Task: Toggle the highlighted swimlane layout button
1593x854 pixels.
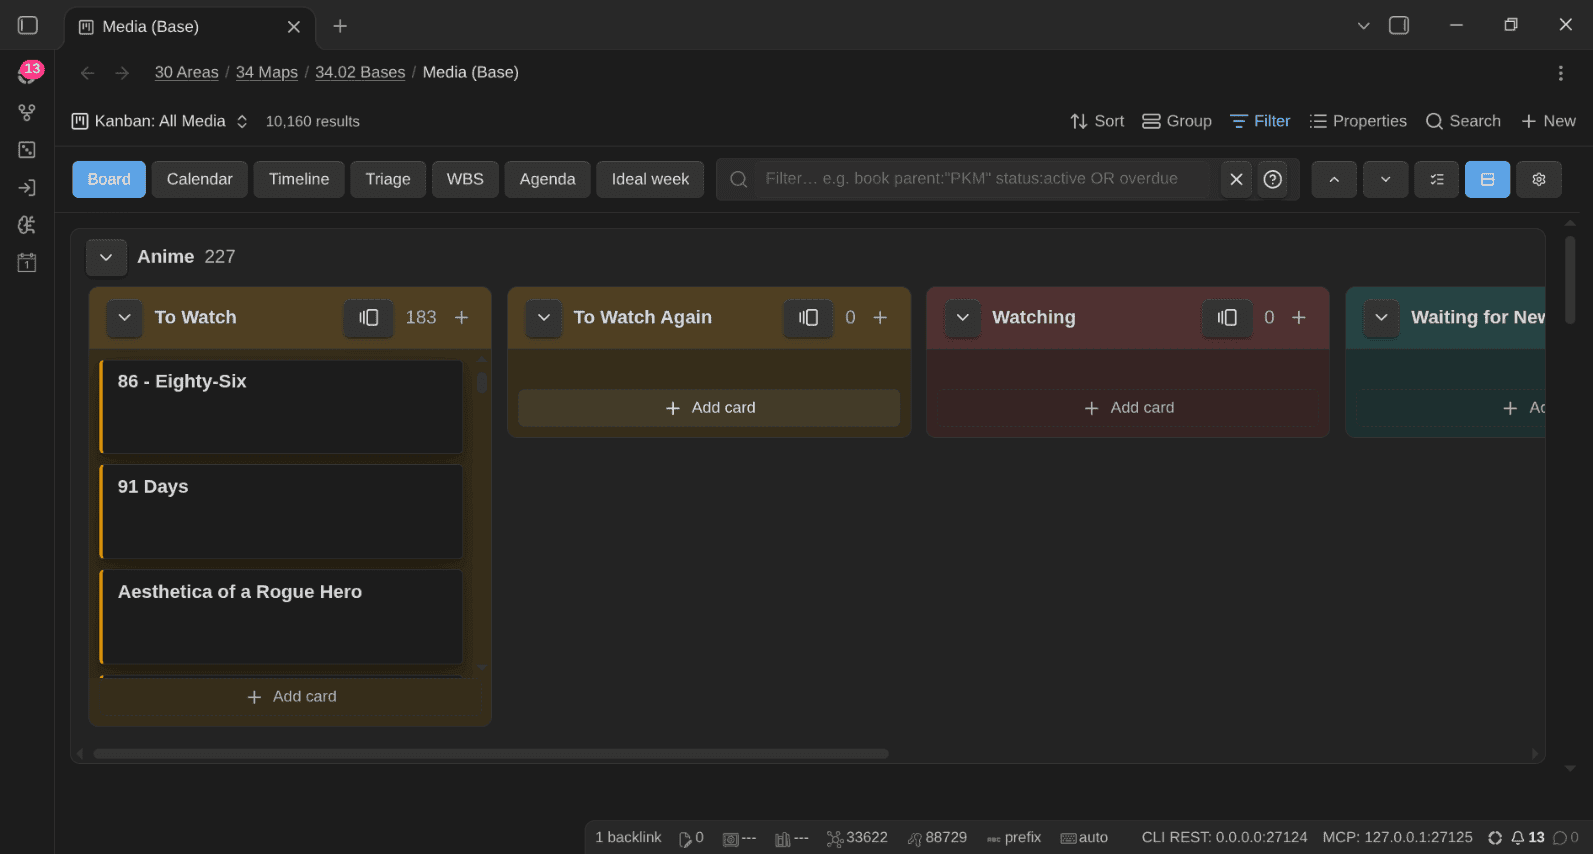Action: coord(1487,179)
